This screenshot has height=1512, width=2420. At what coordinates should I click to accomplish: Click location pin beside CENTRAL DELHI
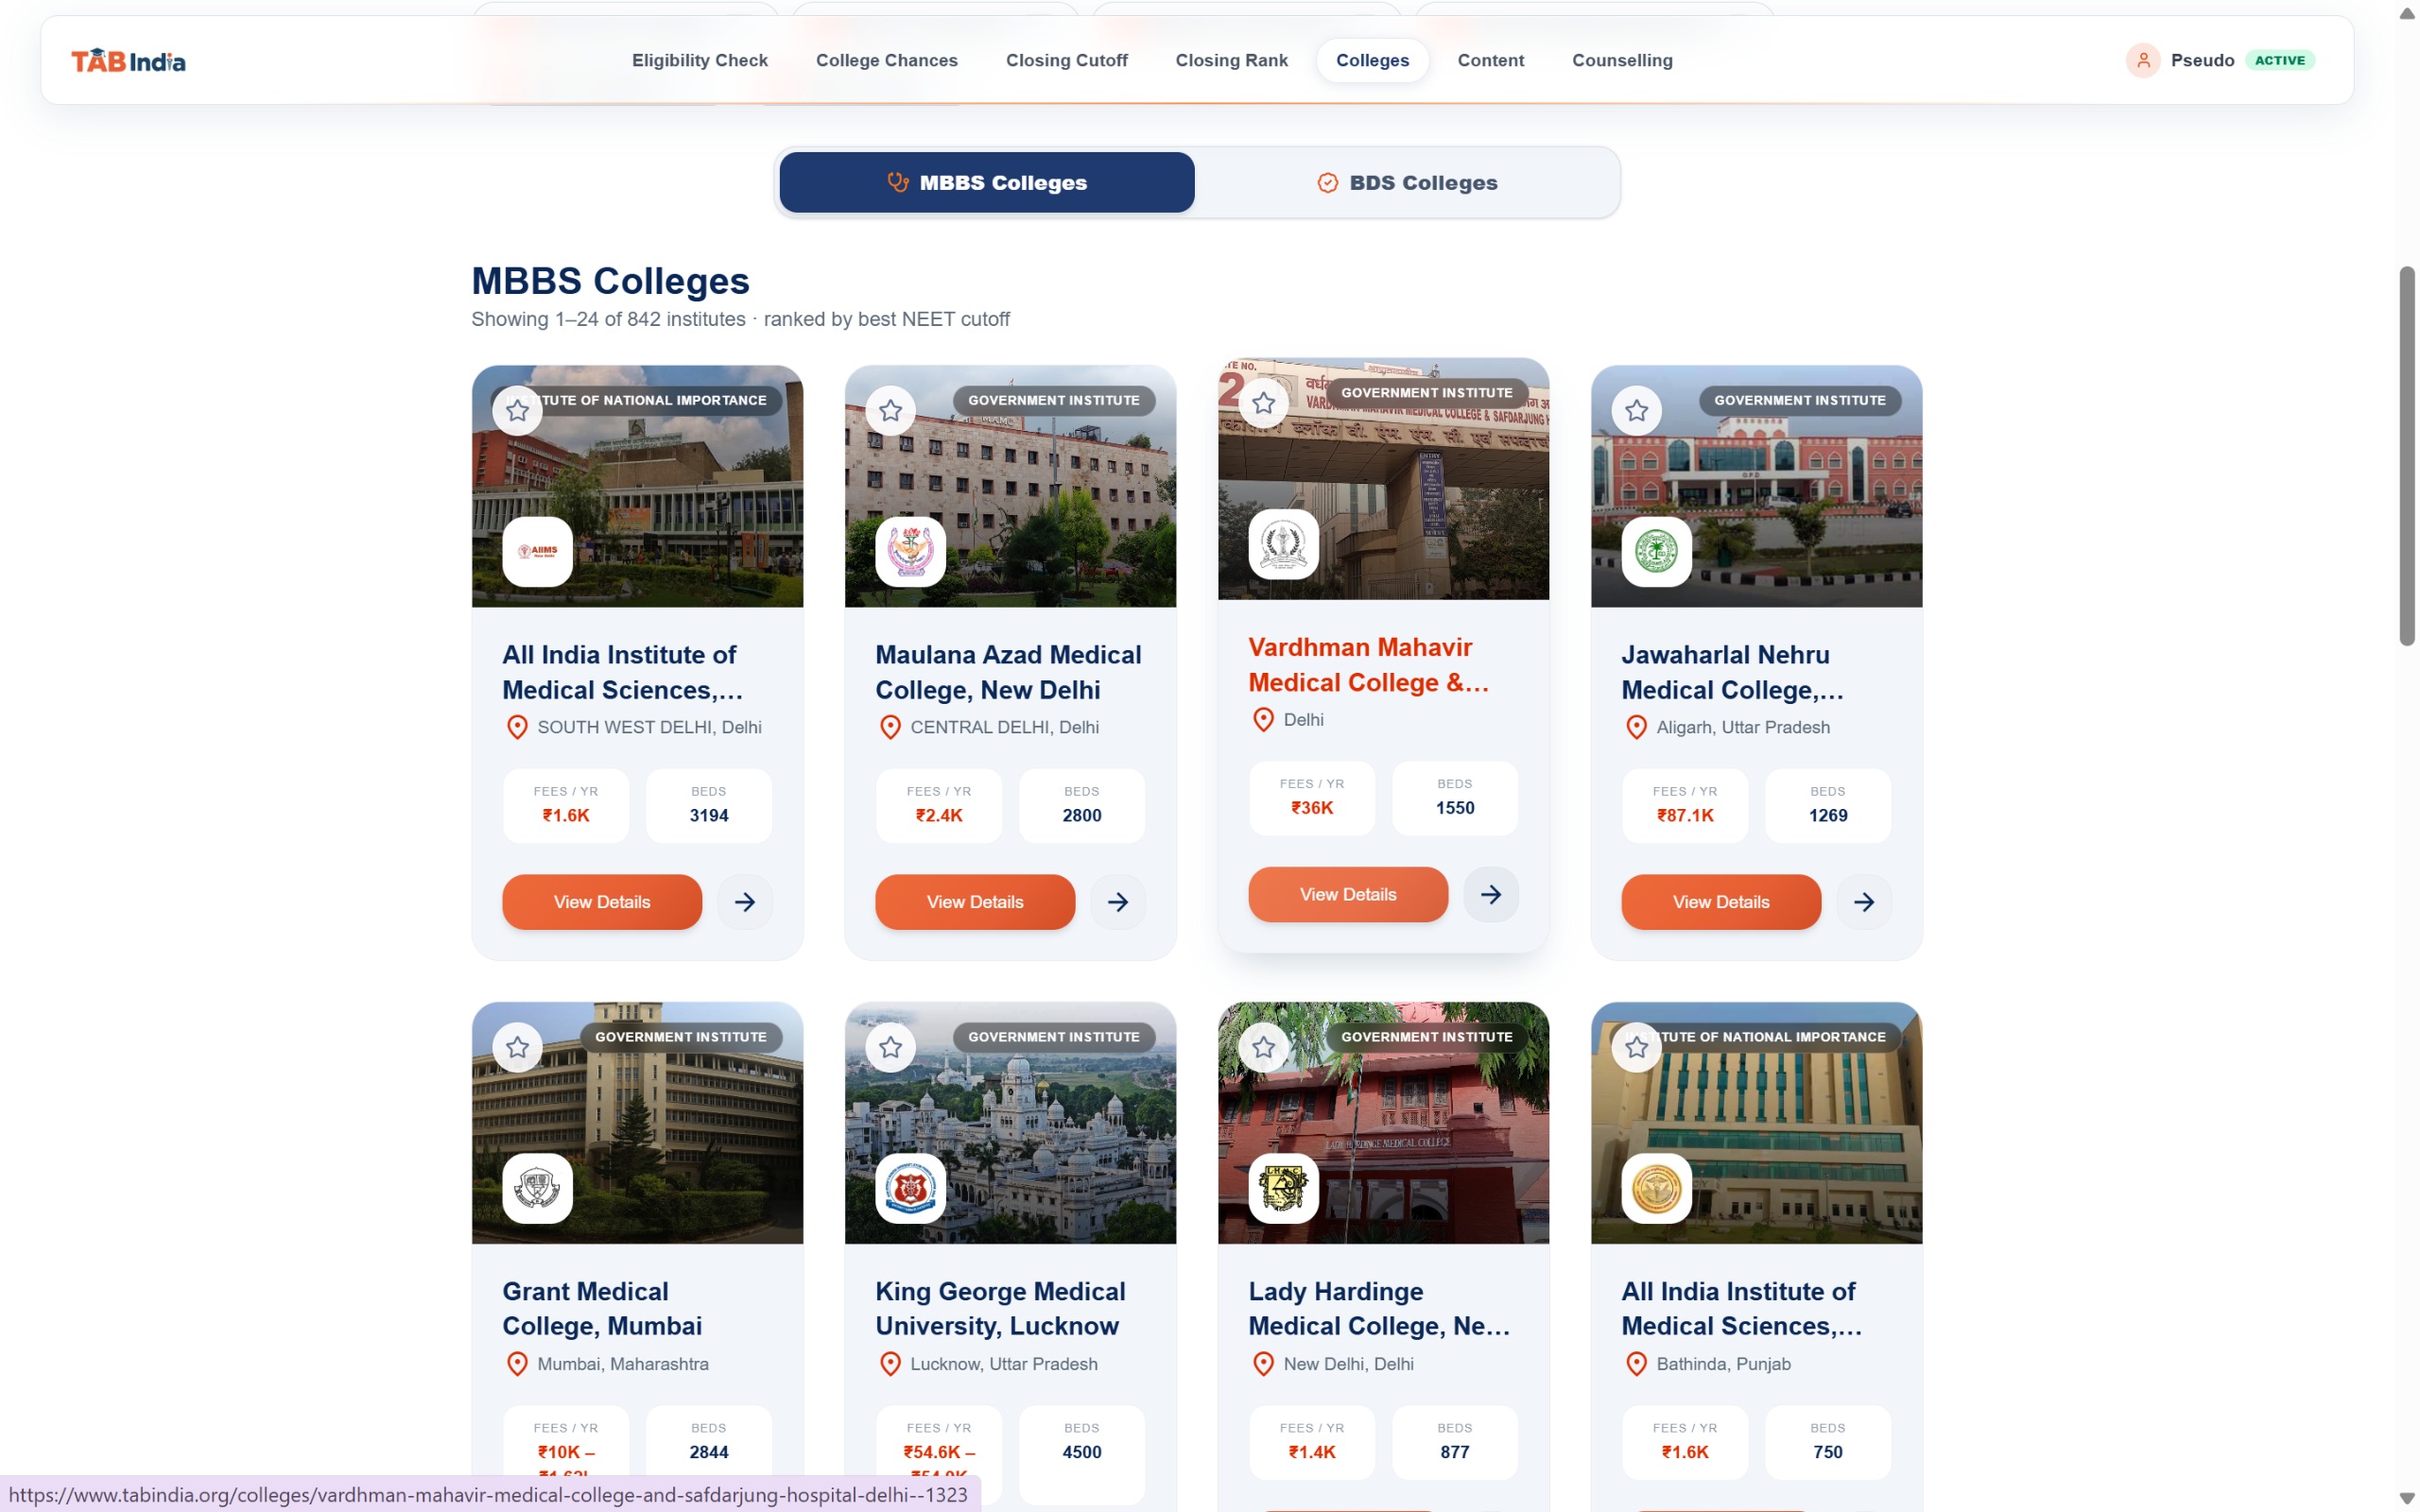[890, 727]
